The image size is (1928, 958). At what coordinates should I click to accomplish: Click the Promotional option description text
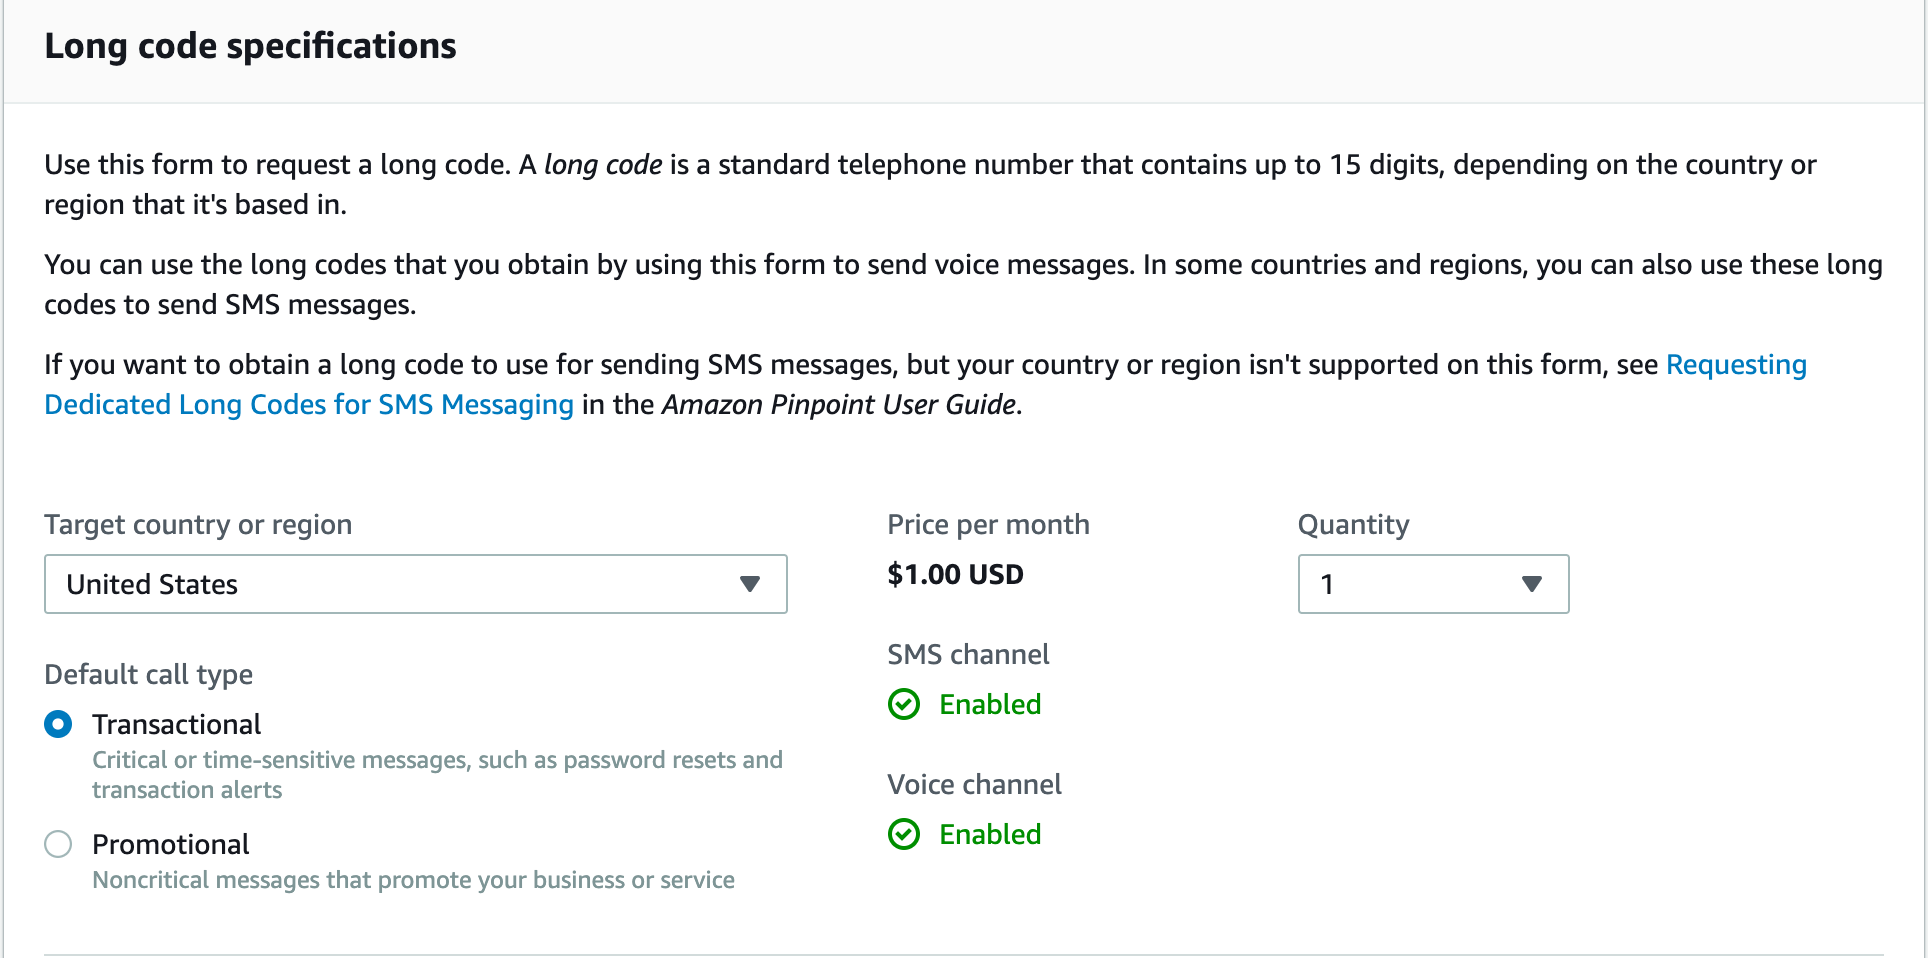(413, 880)
